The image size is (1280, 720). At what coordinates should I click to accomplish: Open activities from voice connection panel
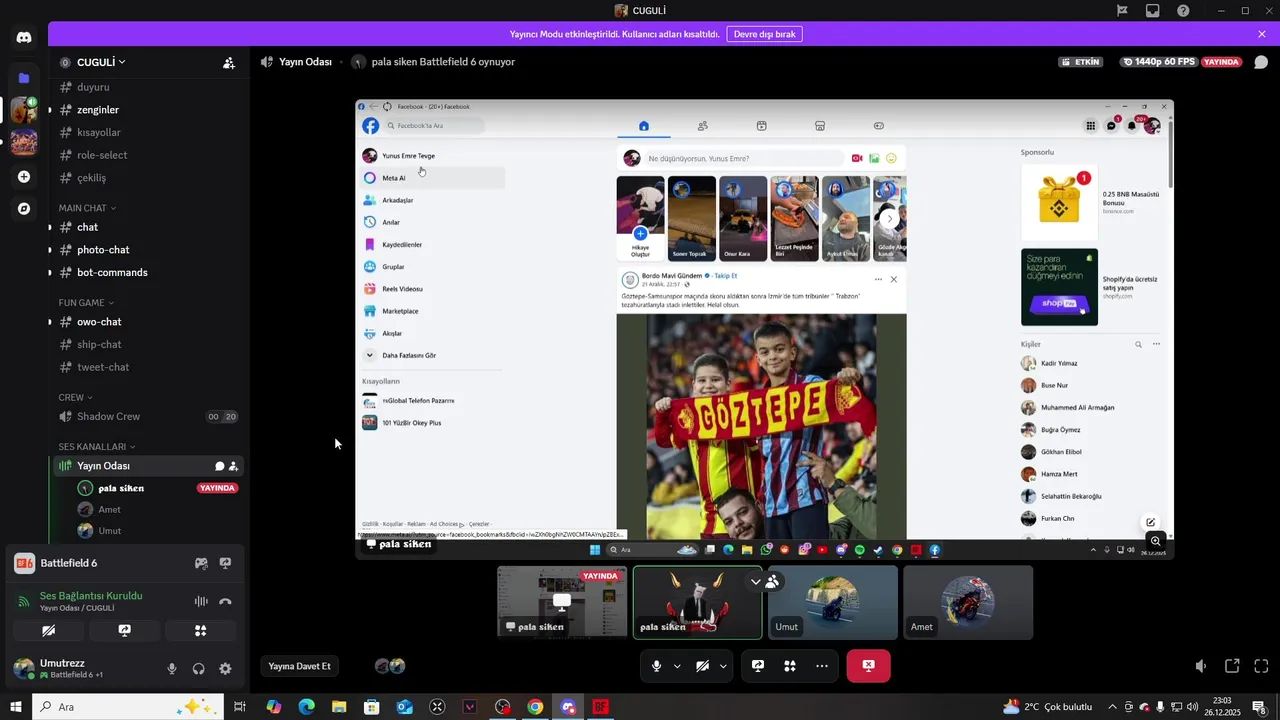pyautogui.click(x=201, y=631)
